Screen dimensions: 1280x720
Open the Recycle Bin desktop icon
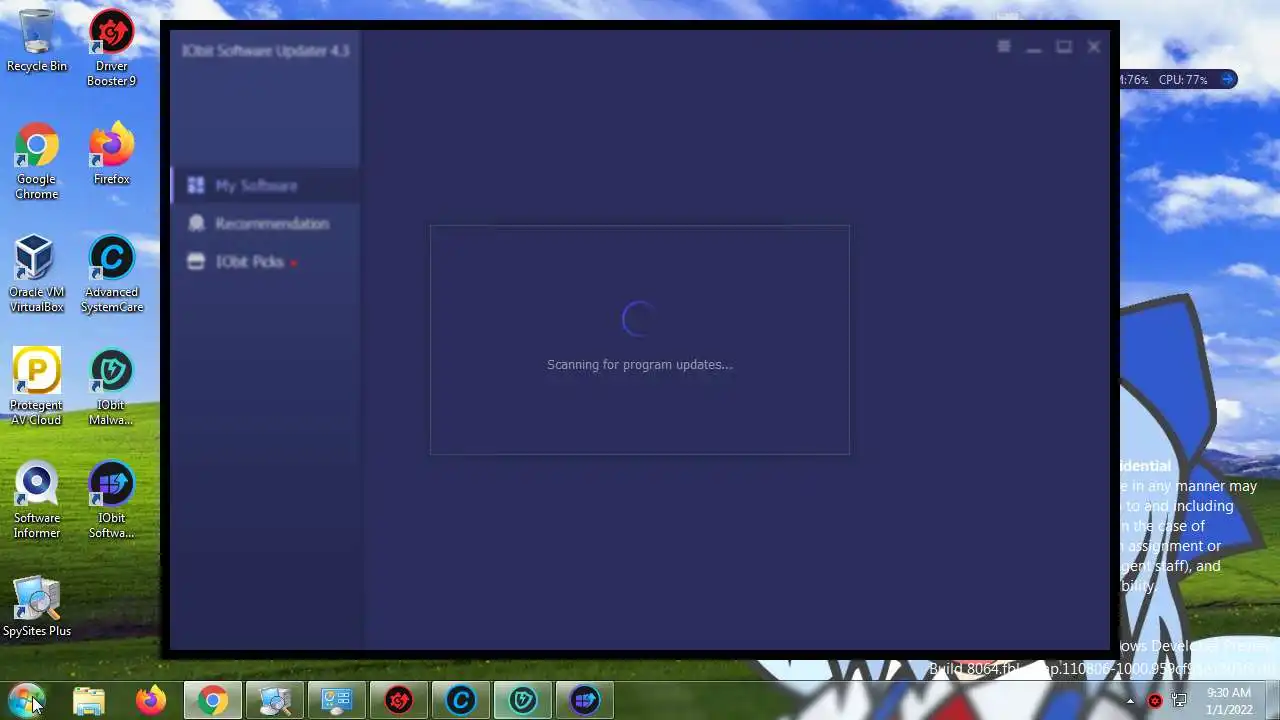[37, 41]
